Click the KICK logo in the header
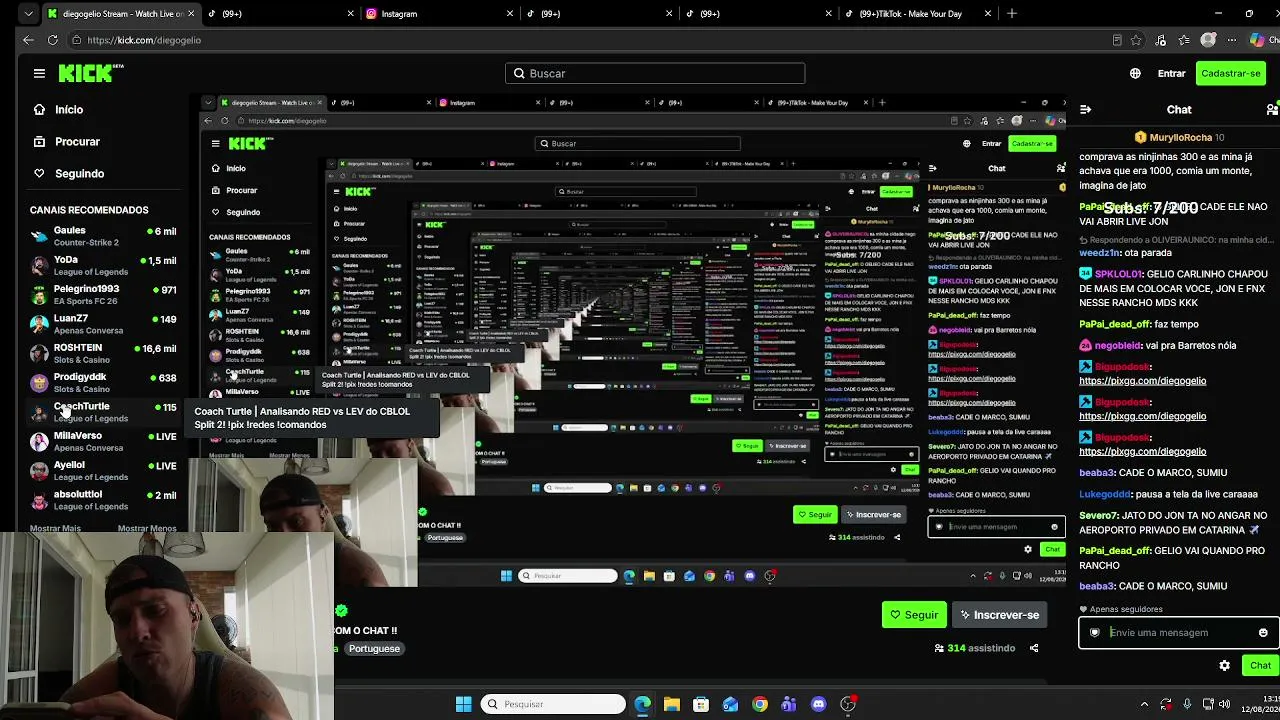 point(91,73)
